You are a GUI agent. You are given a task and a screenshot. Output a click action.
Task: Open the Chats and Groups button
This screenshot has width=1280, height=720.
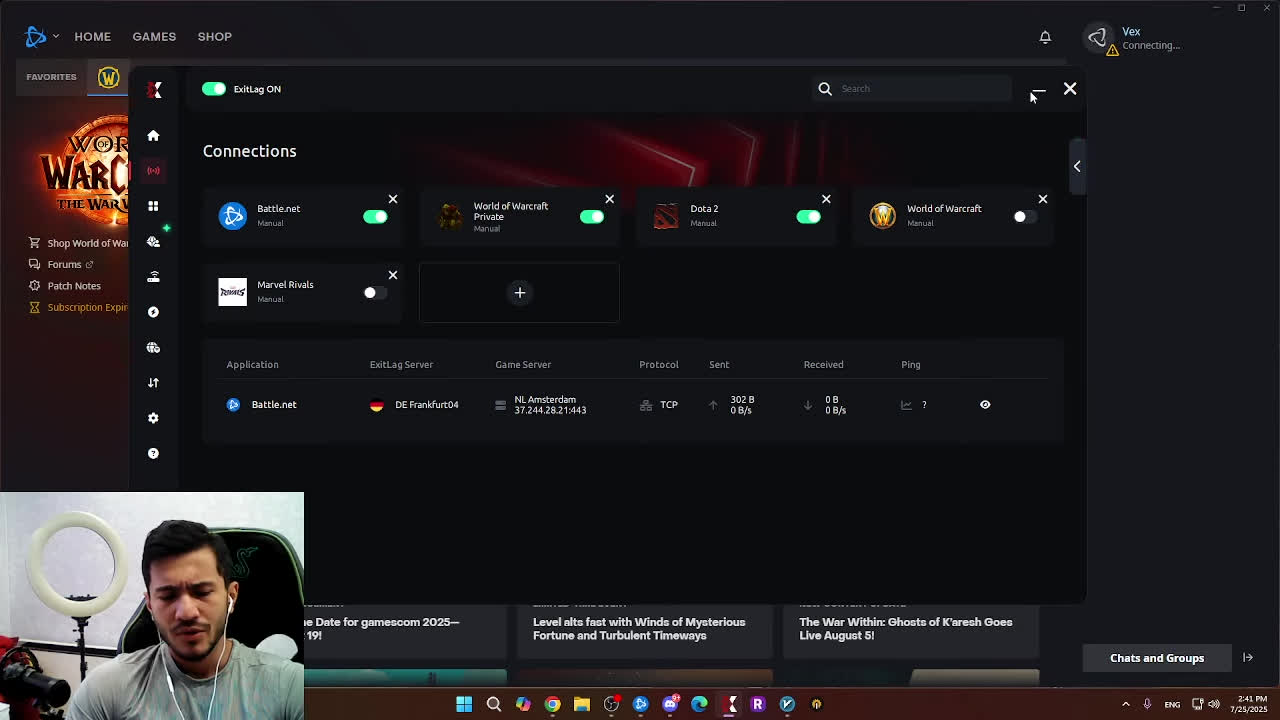(x=1157, y=658)
